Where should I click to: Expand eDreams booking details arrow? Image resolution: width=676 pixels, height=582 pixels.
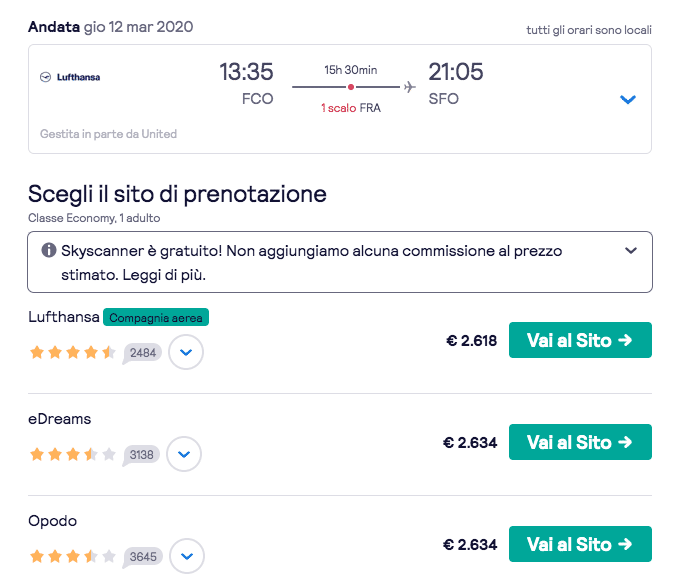tap(184, 454)
